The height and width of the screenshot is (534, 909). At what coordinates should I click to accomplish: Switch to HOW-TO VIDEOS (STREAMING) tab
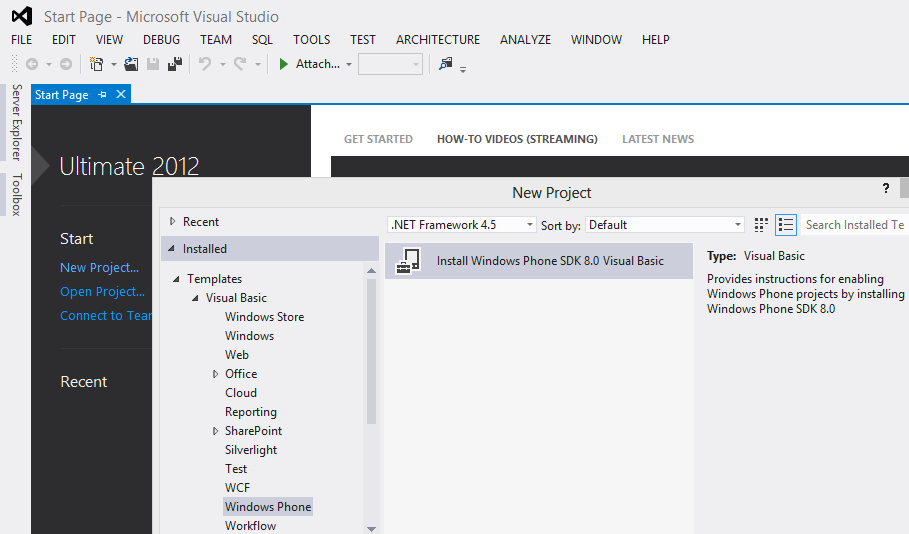(x=517, y=139)
